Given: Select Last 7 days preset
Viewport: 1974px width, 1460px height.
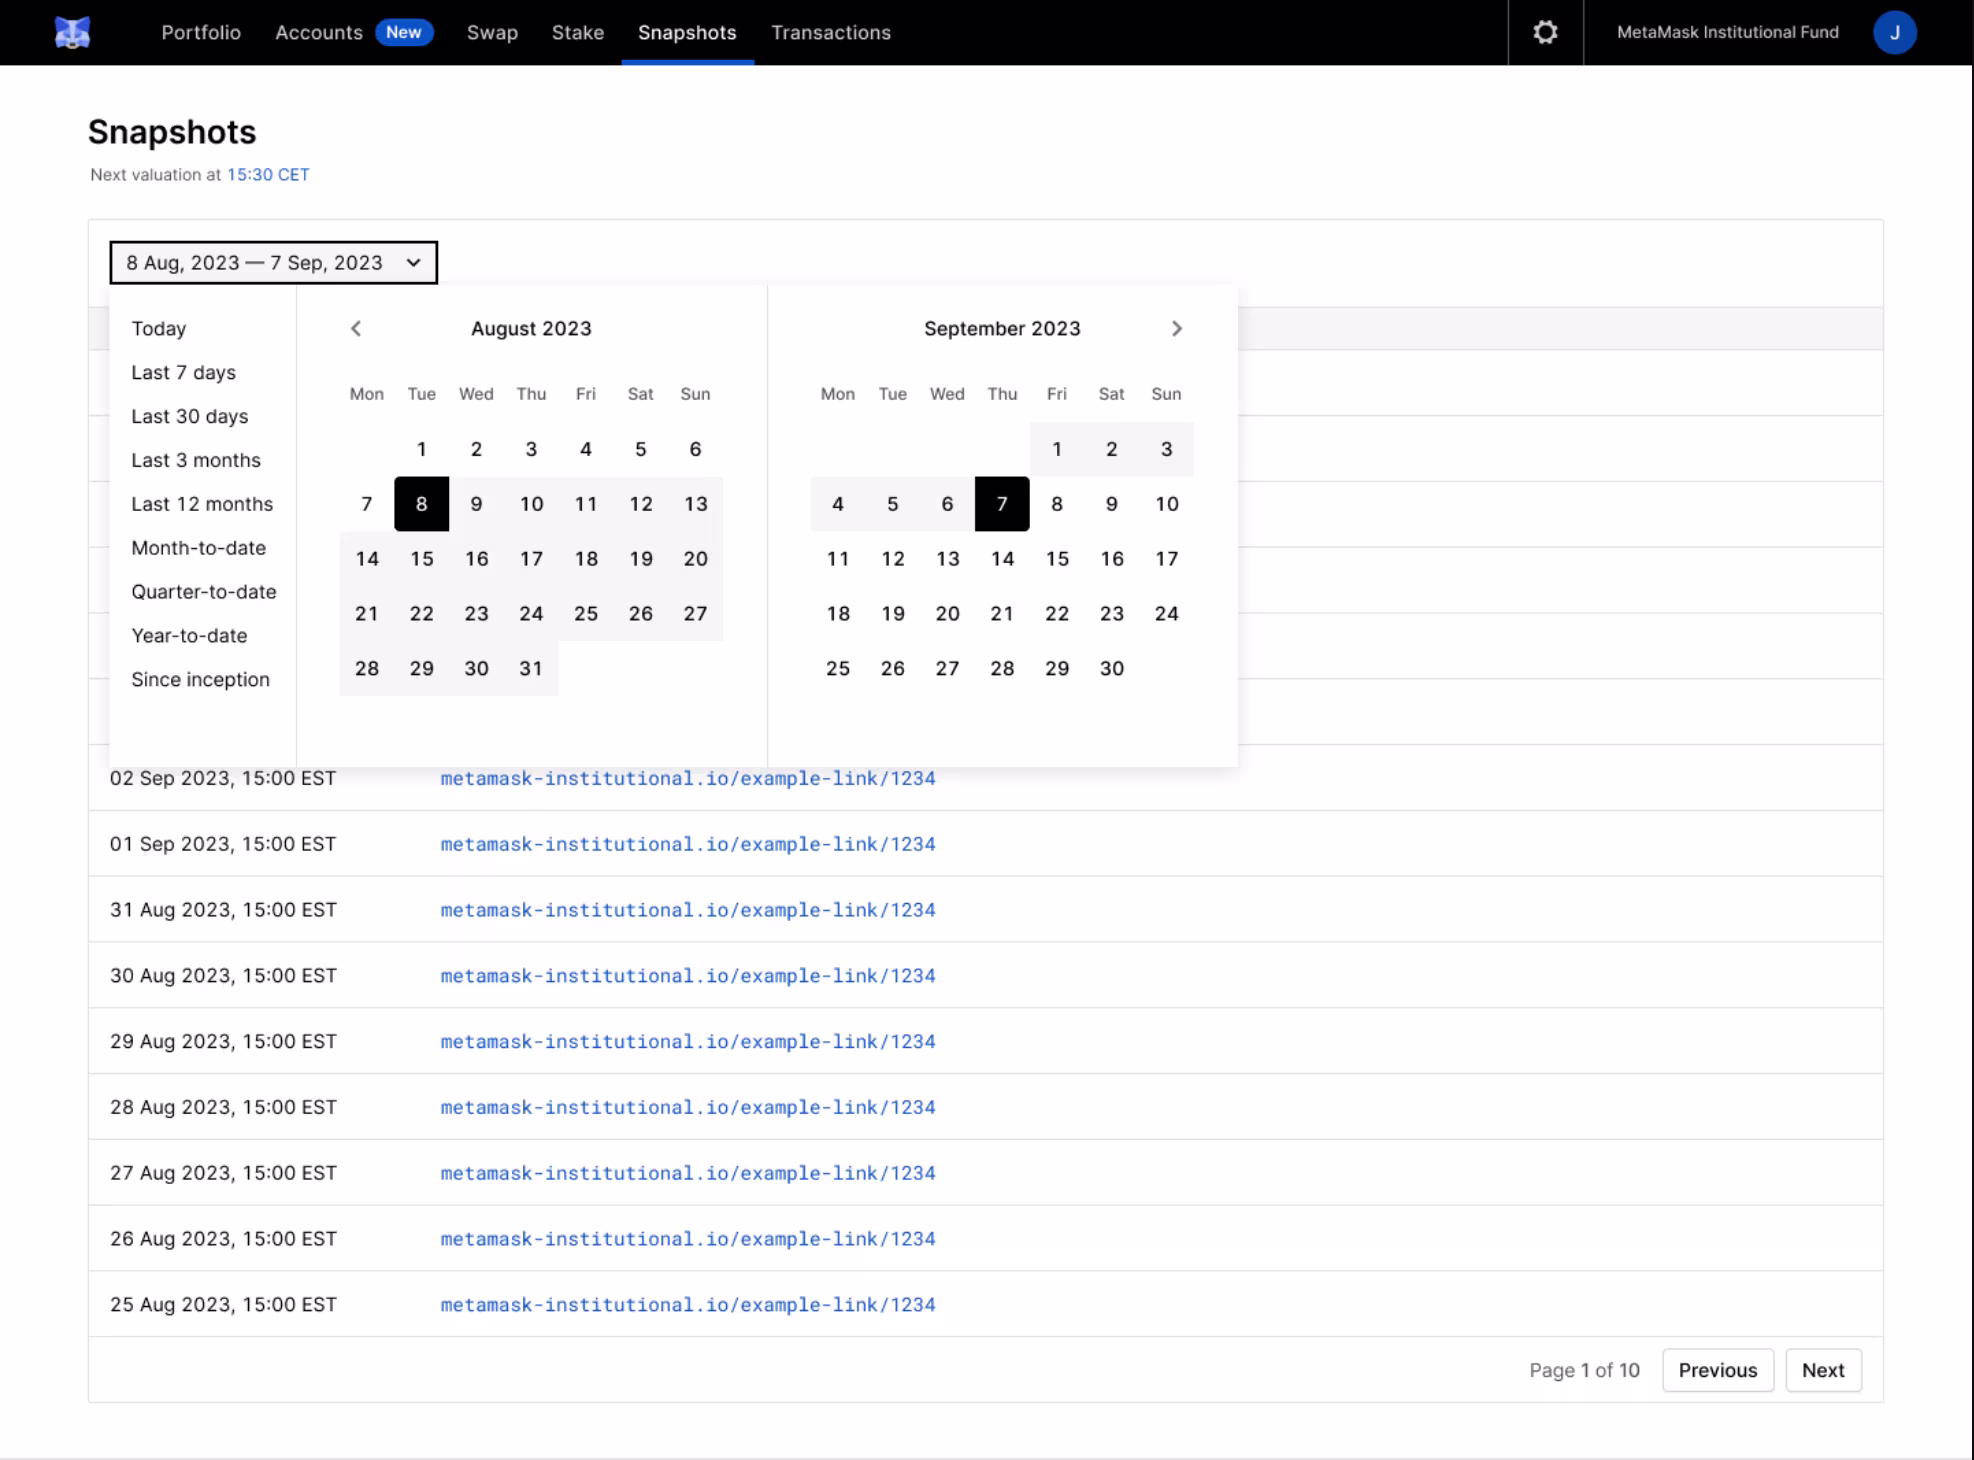Looking at the screenshot, I should tap(183, 373).
